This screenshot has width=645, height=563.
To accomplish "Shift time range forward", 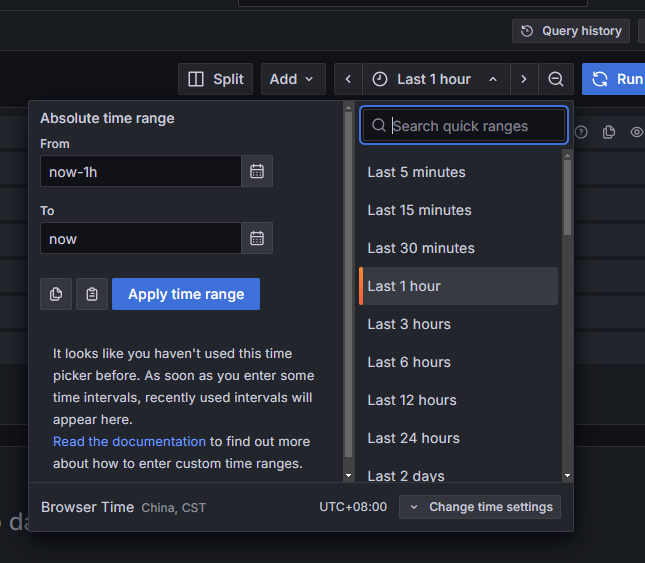I will coord(523,79).
